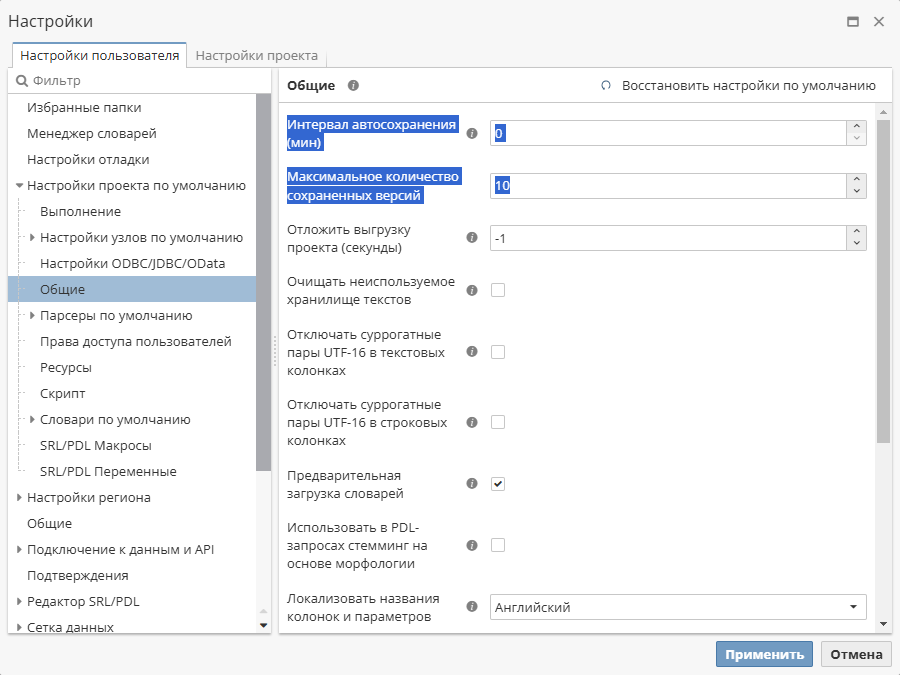Click the info icon beside стемминг на основе морфологии
Screen dimensions: 900x675
(471, 545)
